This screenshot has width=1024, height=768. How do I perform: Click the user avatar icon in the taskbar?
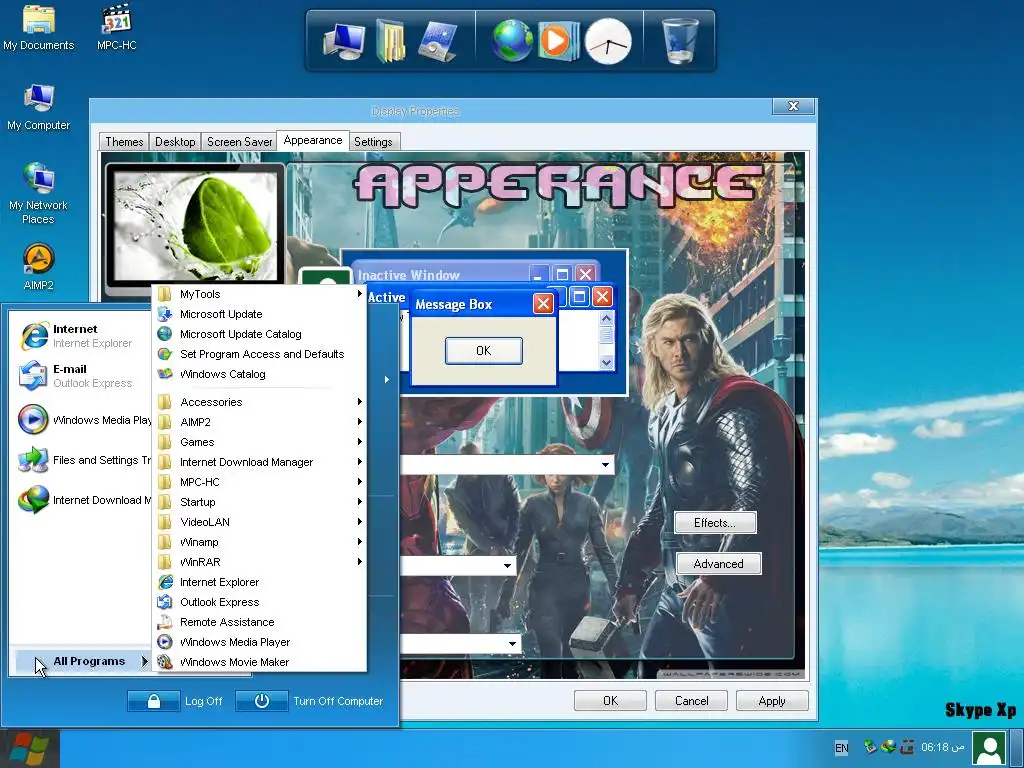(x=989, y=748)
